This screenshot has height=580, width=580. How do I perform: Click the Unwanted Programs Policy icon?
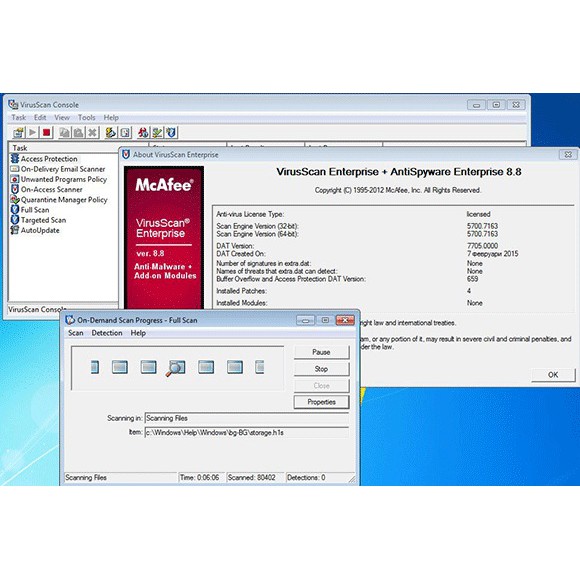pos(15,179)
